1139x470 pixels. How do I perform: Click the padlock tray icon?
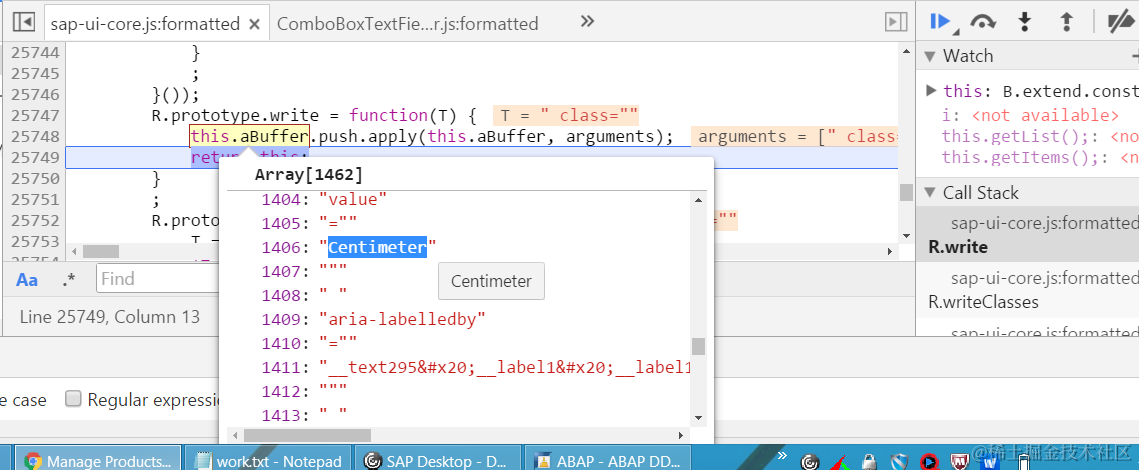point(868,461)
